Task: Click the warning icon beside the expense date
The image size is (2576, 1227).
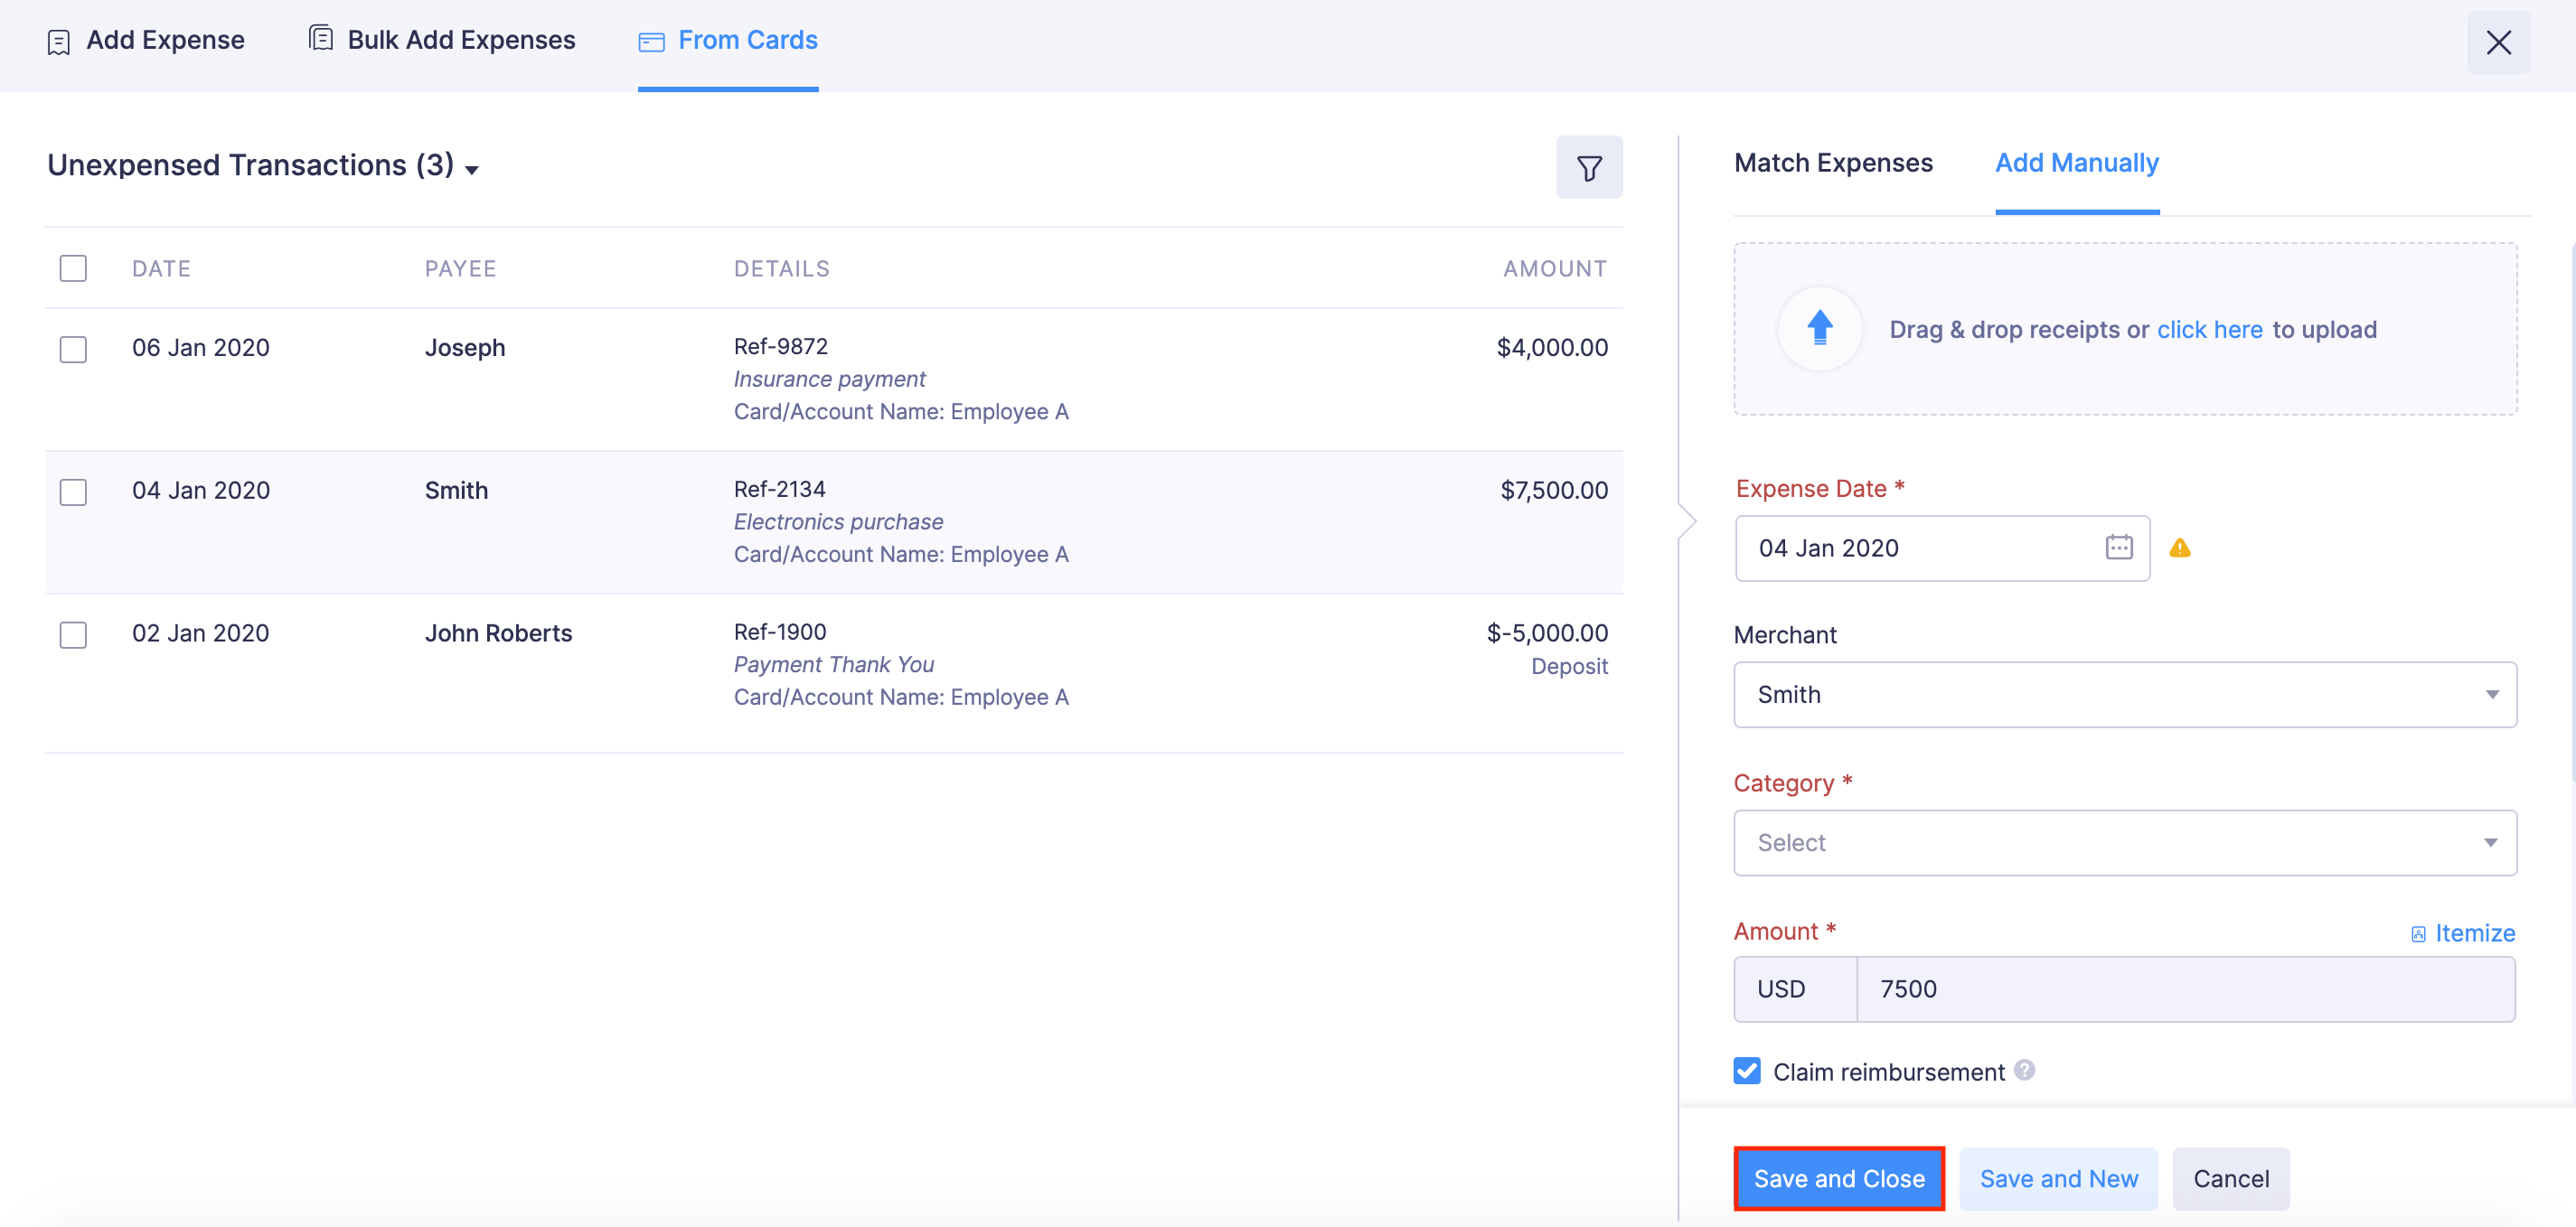Action: pos(2181,548)
